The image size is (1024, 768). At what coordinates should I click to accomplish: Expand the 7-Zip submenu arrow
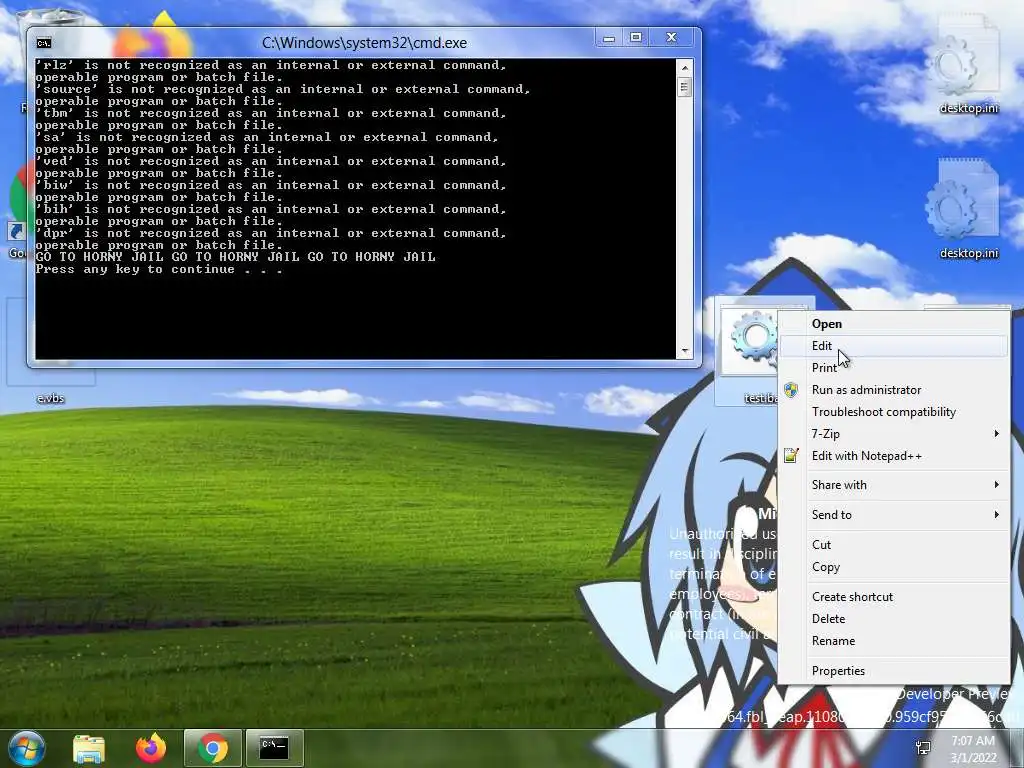click(997, 434)
